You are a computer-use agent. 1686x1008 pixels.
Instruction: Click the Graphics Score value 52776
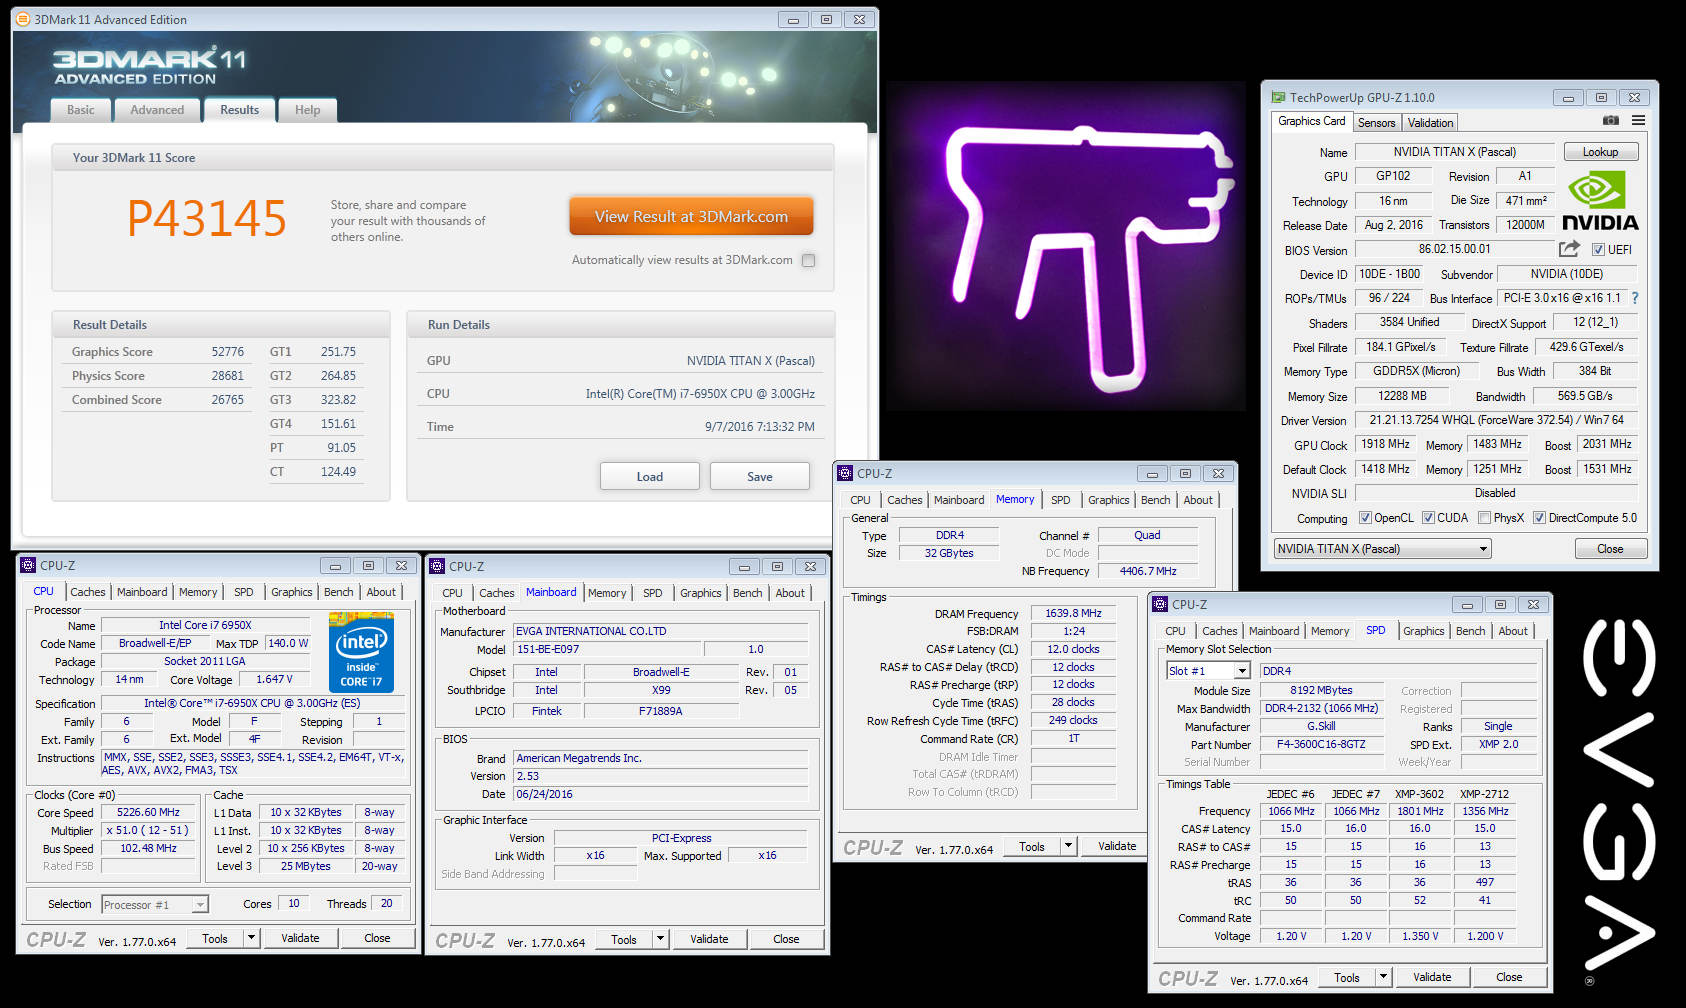[x=227, y=352]
